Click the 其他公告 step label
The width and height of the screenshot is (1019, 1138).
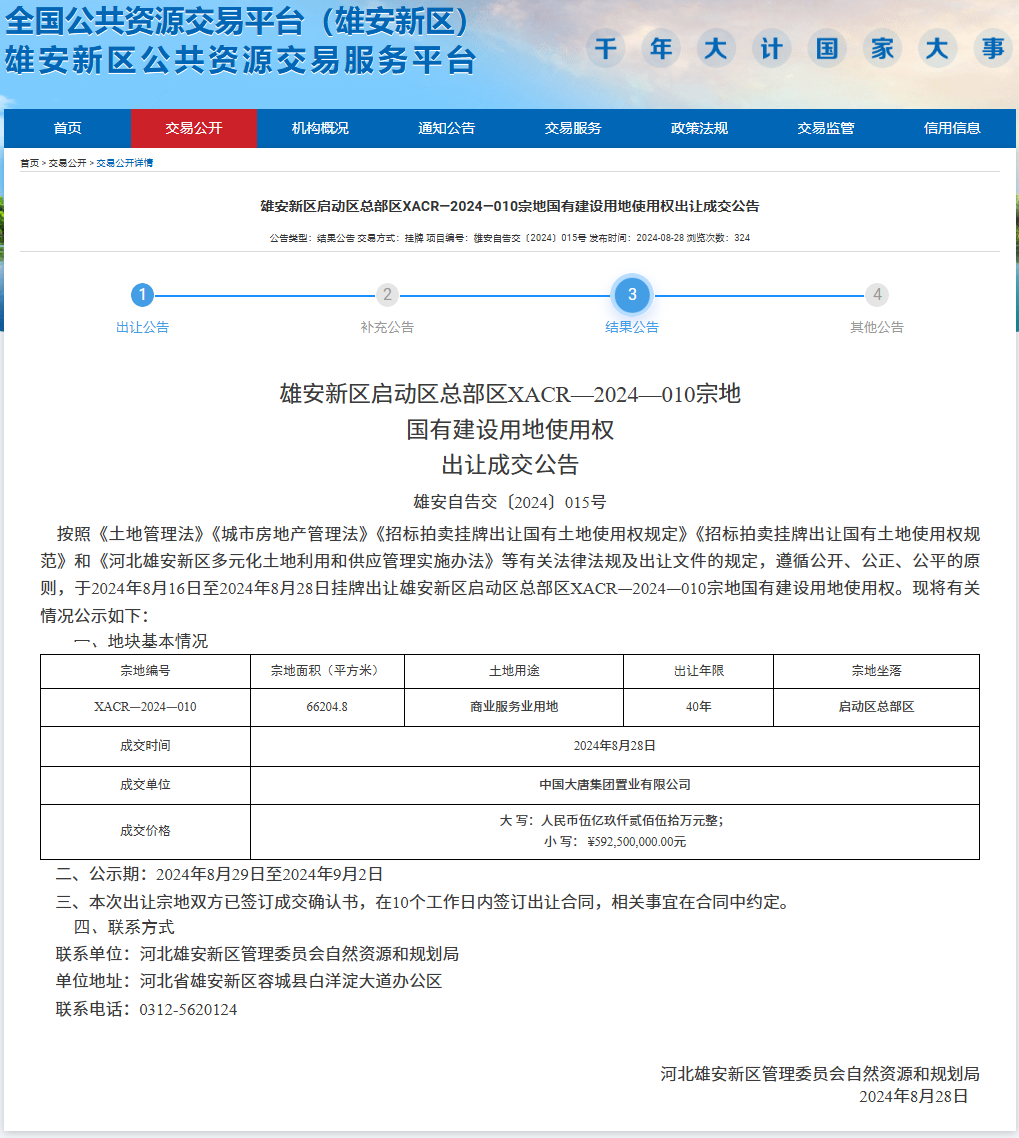point(877,327)
